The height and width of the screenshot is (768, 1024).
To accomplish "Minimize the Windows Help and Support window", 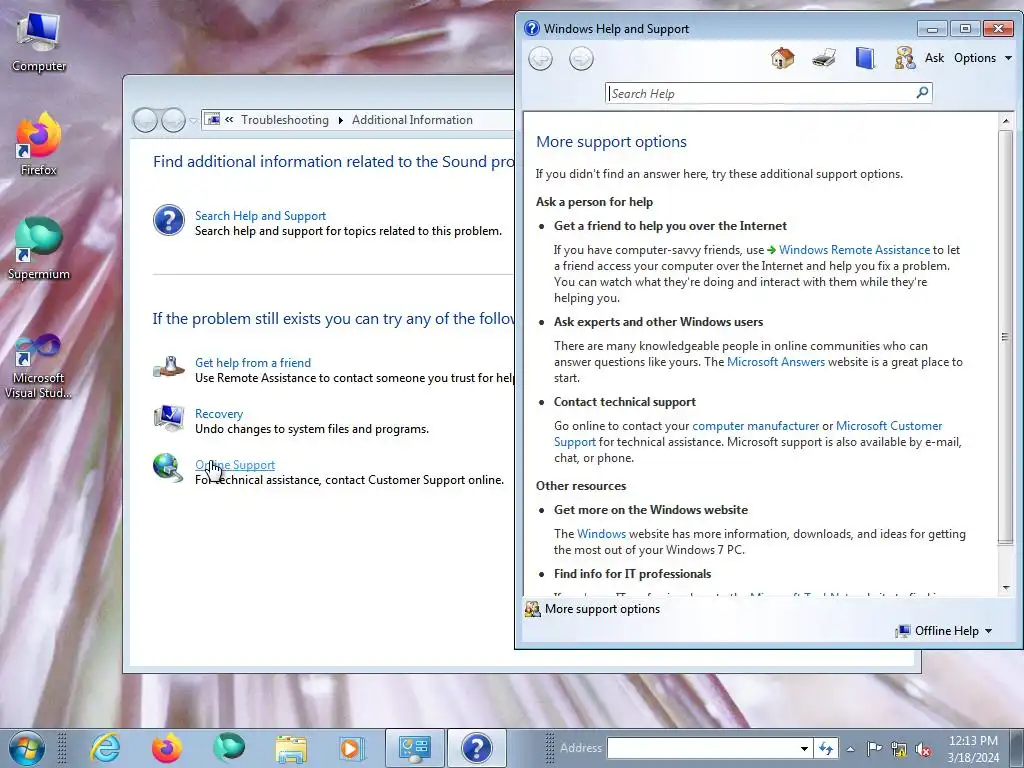I will click(932, 29).
